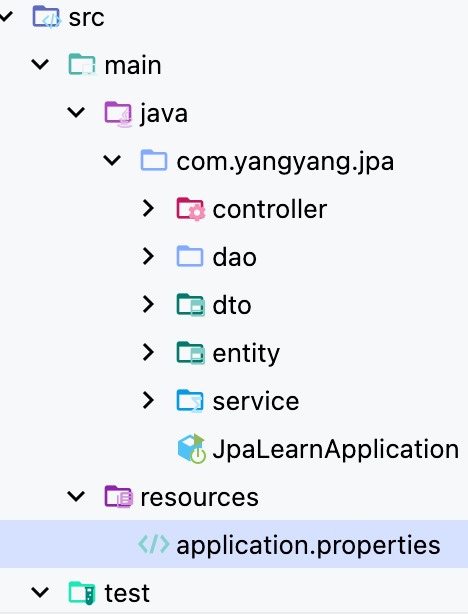Select the application.properties file
The image size is (468, 614).
tap(234, 544)
